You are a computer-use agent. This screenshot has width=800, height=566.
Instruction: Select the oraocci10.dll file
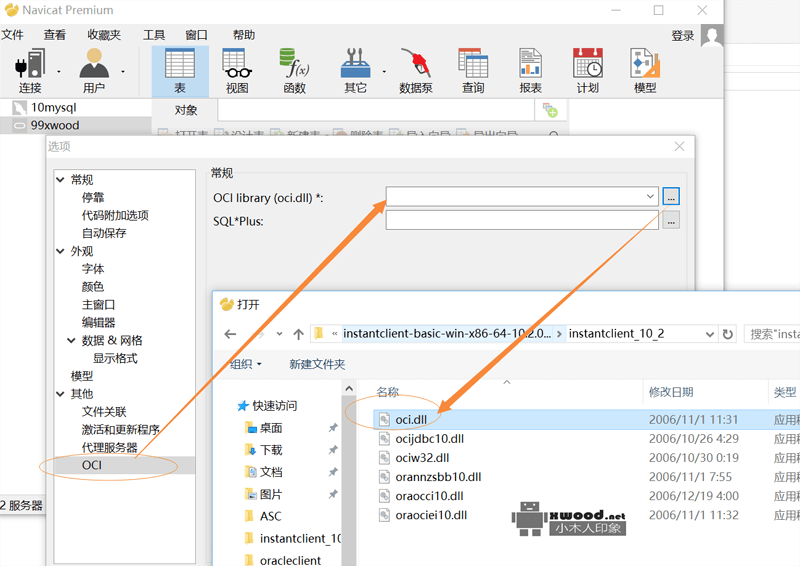(x=429, y=496)
